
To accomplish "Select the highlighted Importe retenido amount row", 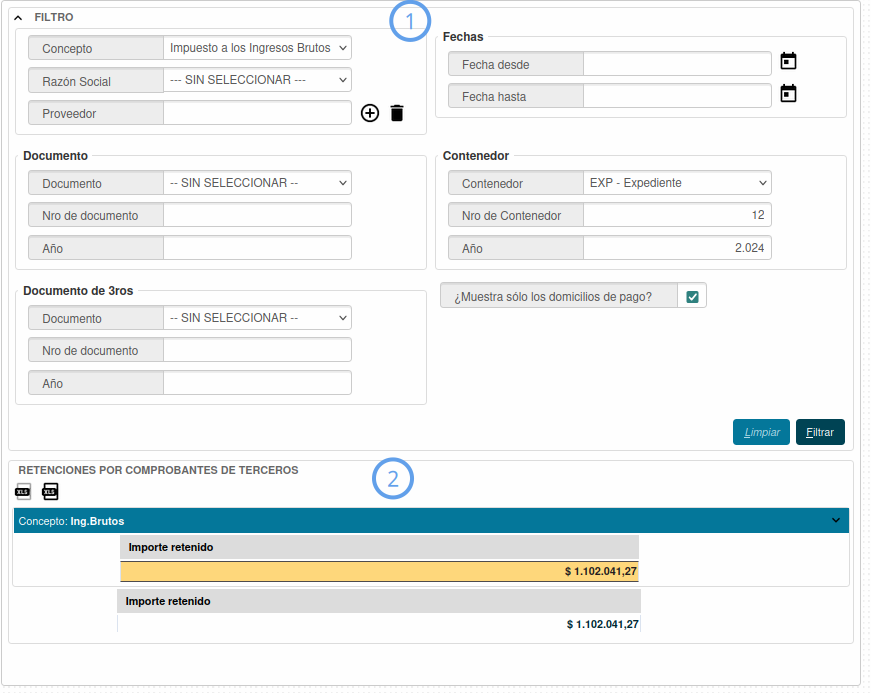I will 379,571.
